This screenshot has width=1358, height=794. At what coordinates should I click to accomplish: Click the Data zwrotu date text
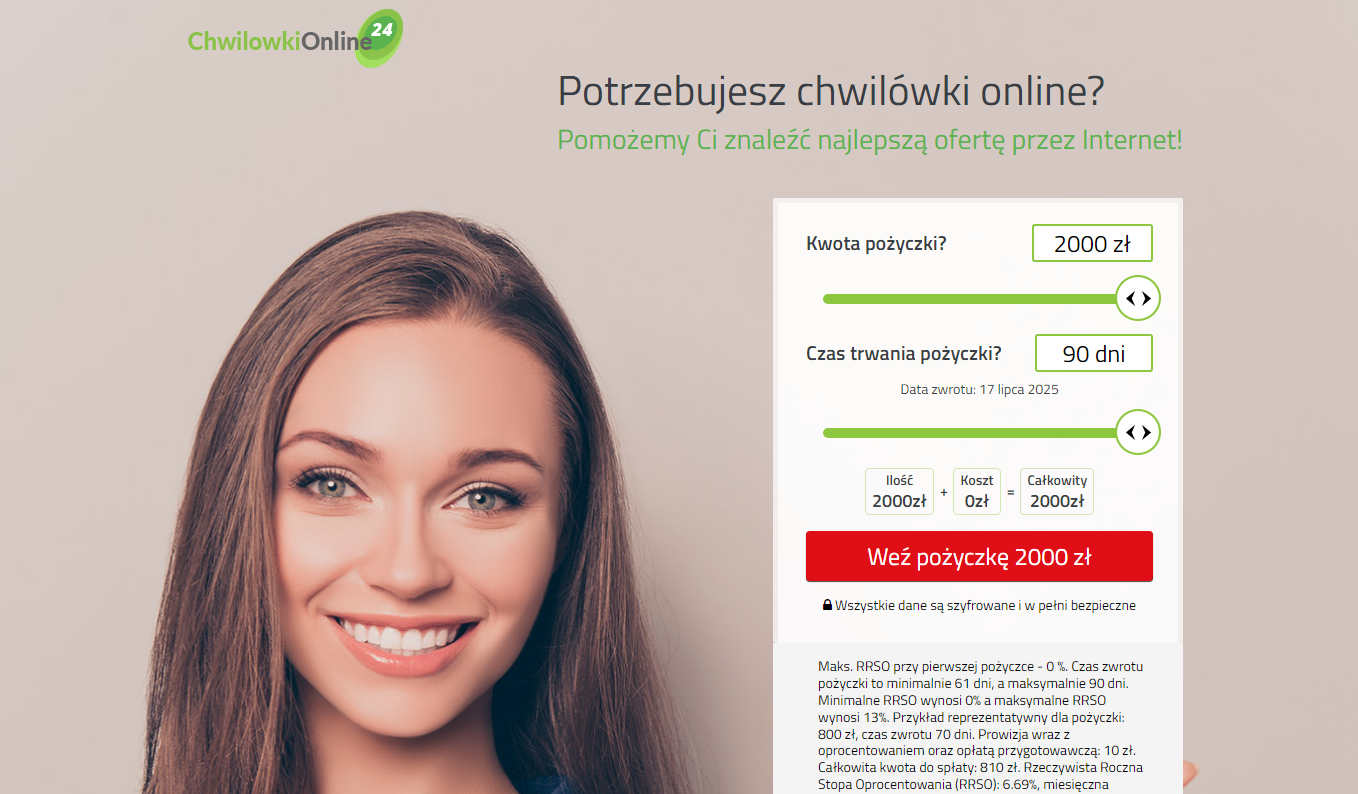(979, 389)
